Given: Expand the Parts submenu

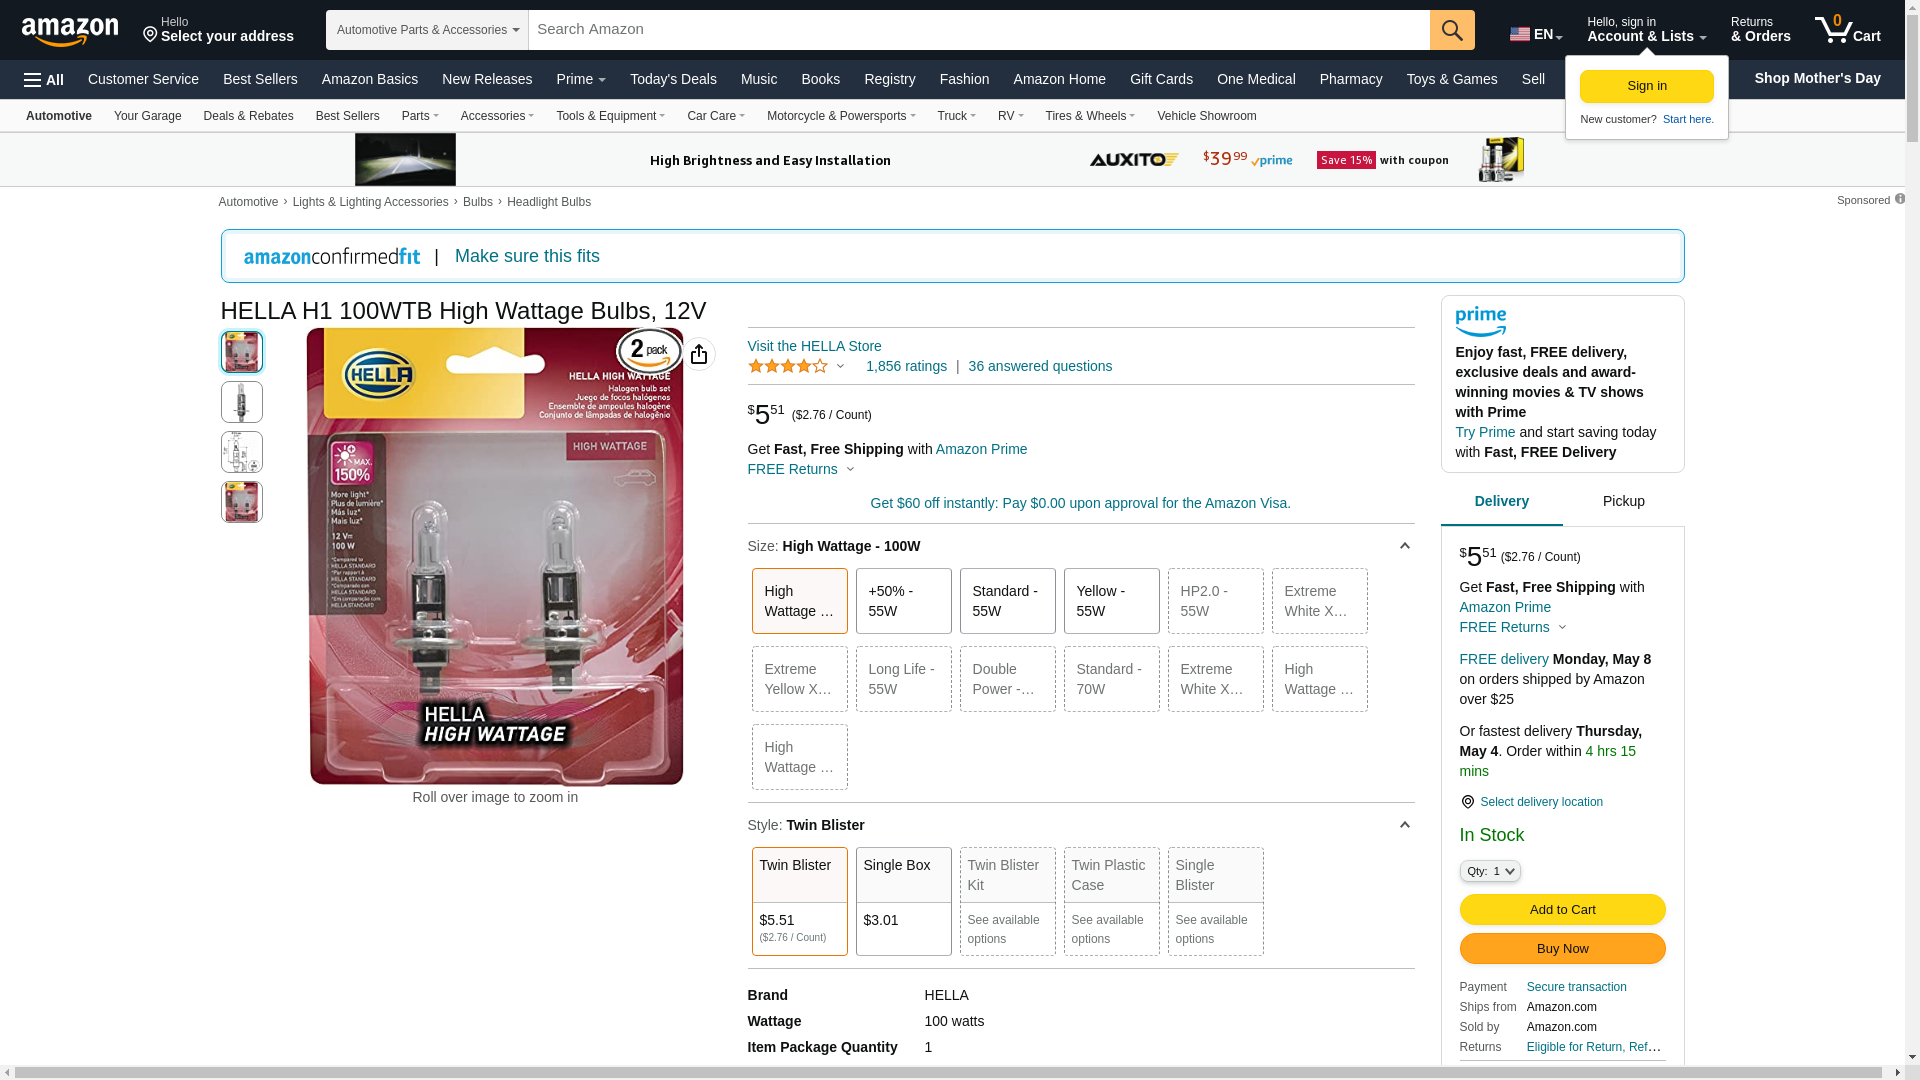Looking at the screenshot, I should click(420, 116).
